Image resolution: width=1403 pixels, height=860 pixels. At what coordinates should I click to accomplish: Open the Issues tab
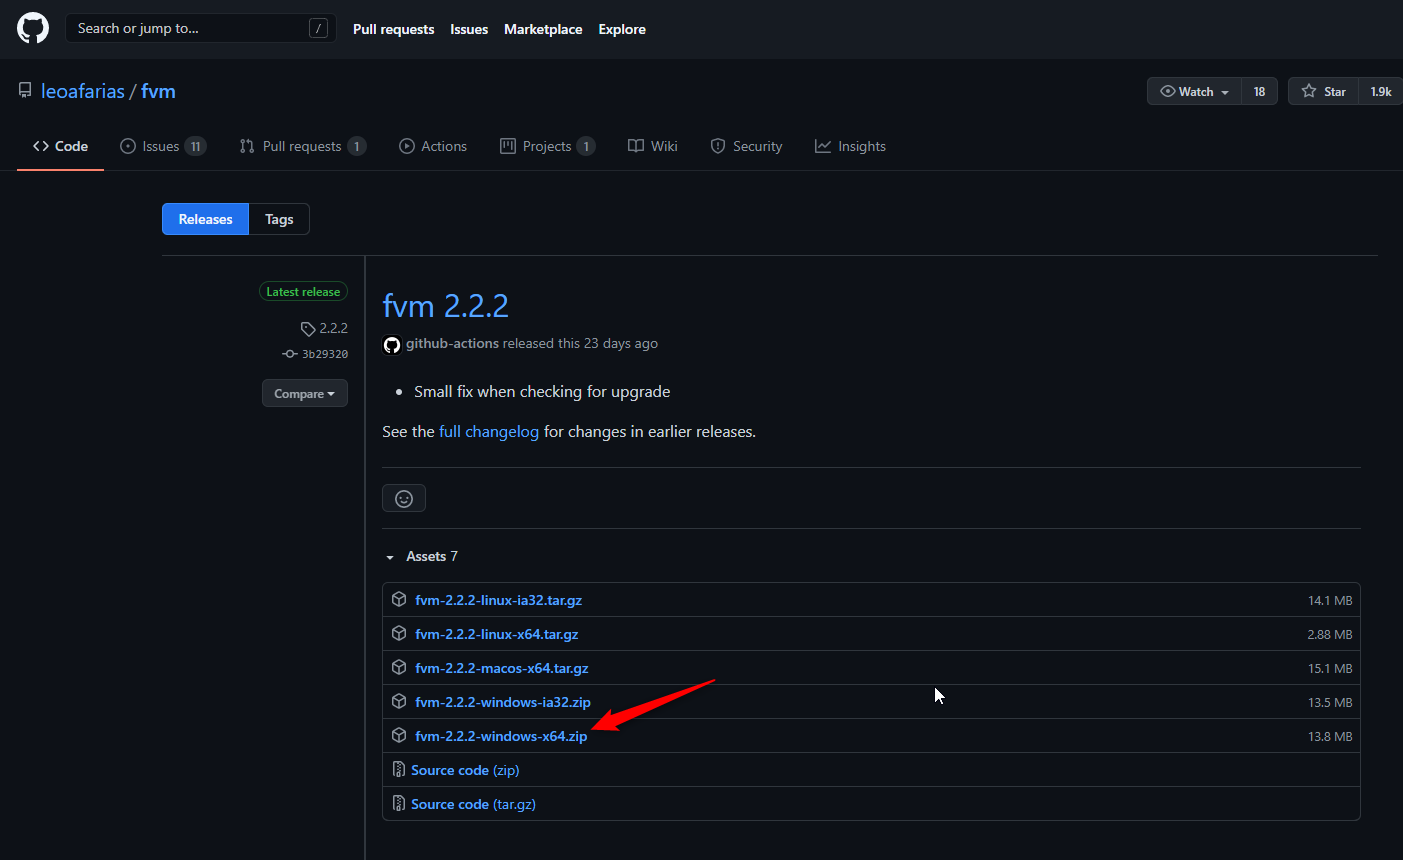[x=163, y=146]
